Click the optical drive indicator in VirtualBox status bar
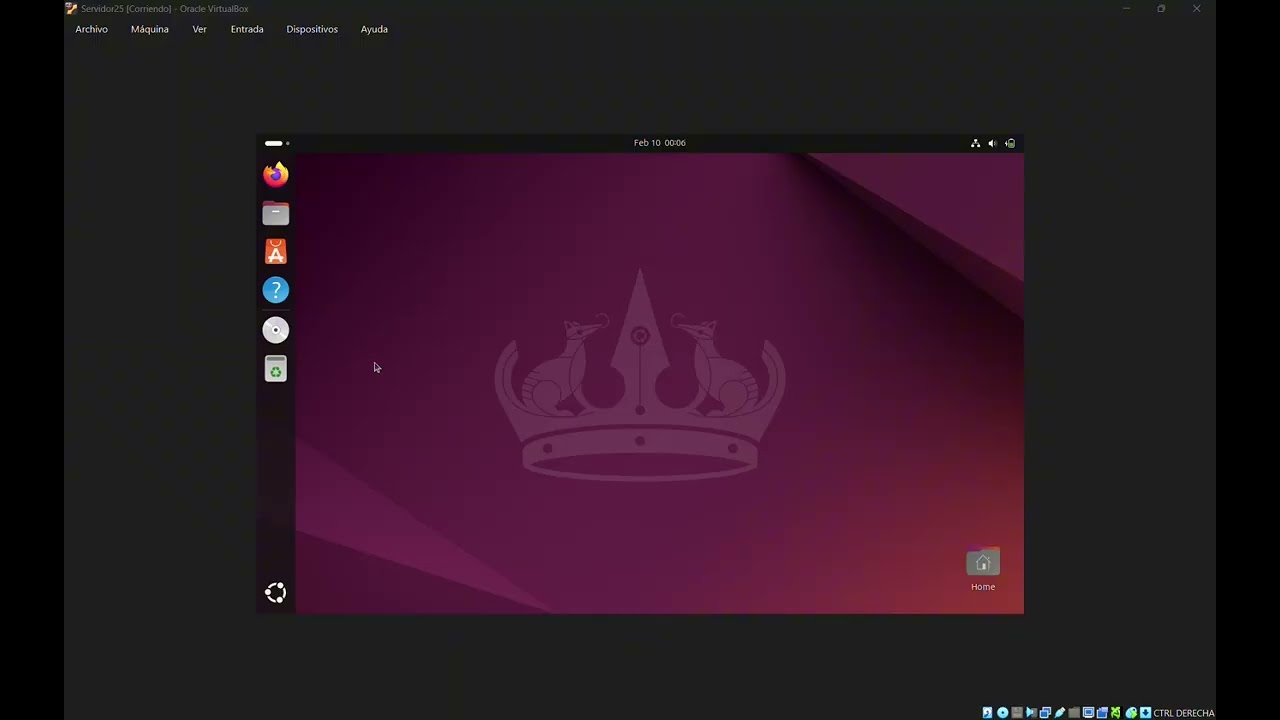 [x=1002, y=713]
